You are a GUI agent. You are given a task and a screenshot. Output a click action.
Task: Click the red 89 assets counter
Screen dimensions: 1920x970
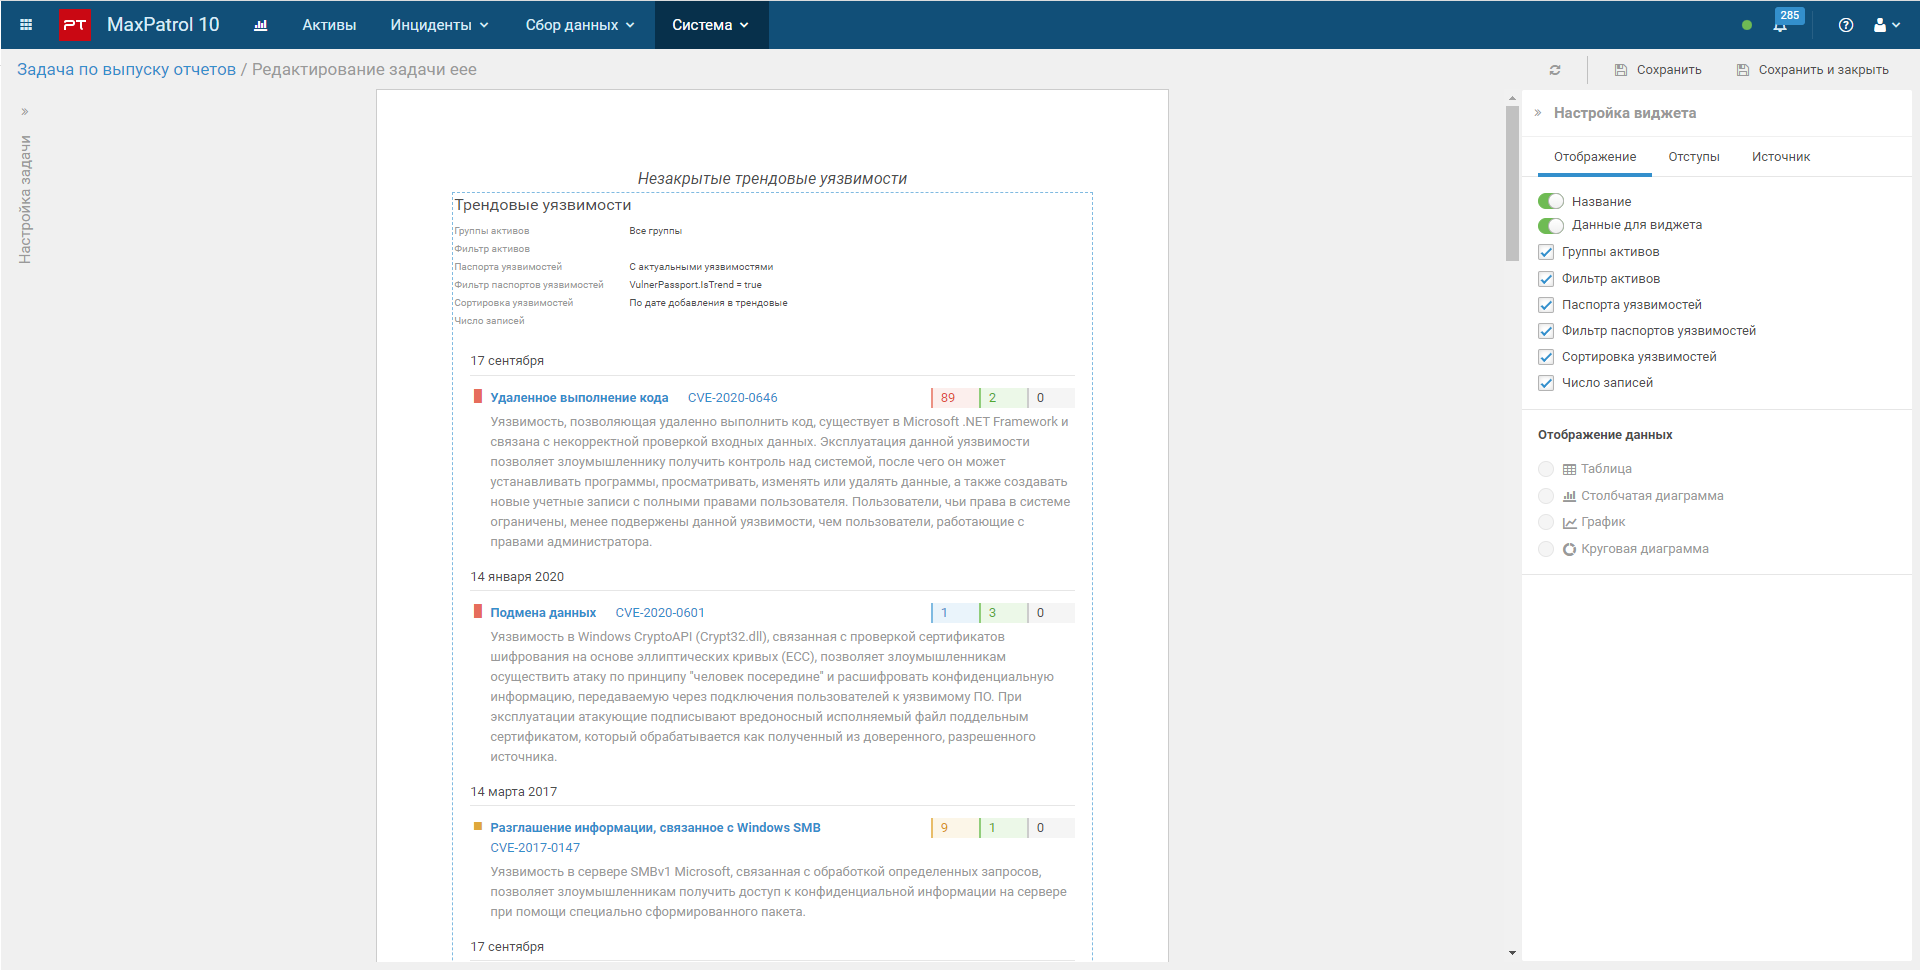tap(954, 398)
